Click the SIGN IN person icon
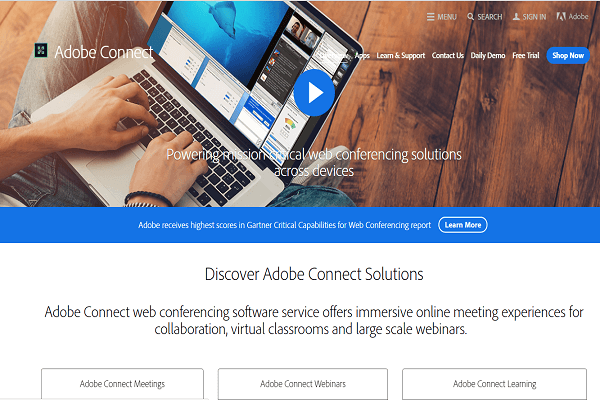The image size is (600, 400). tap(516, 16)
